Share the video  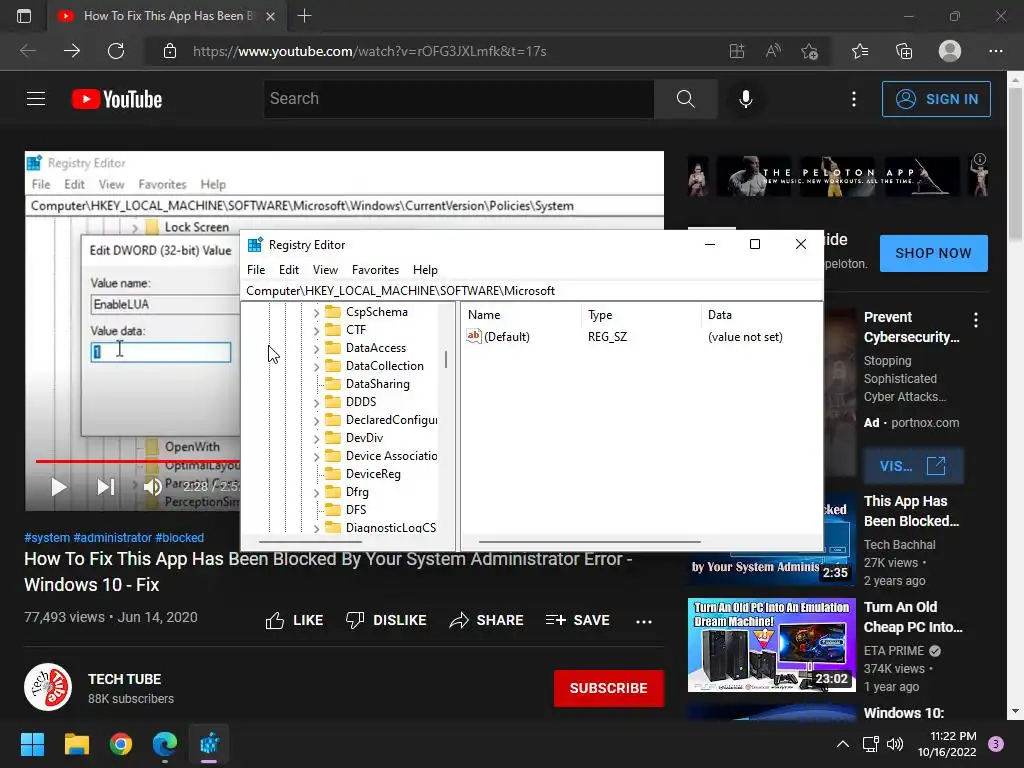pos(487,620)
